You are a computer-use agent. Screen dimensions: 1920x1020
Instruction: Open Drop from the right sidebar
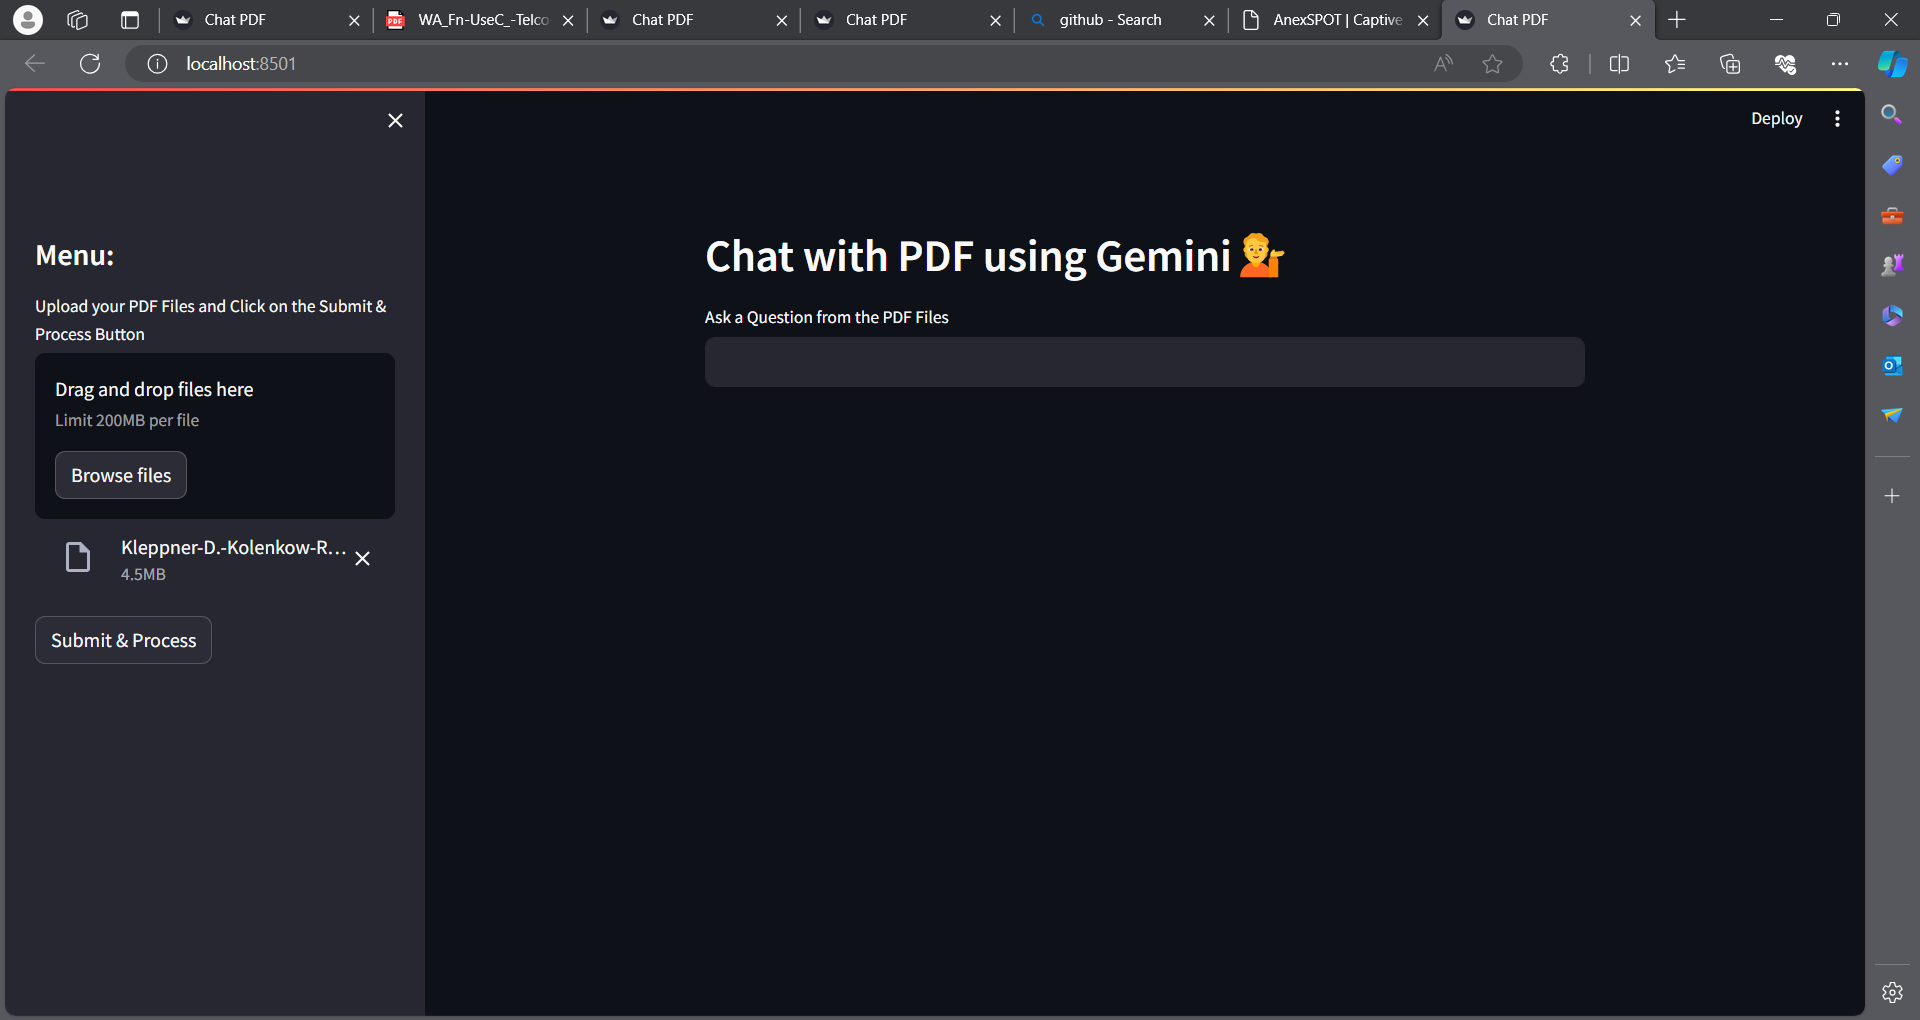[x=1892, y=415]
